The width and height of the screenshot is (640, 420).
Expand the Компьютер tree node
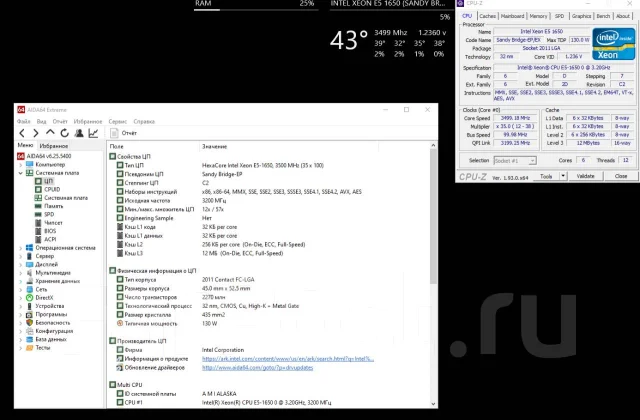(x=20, y=165)
